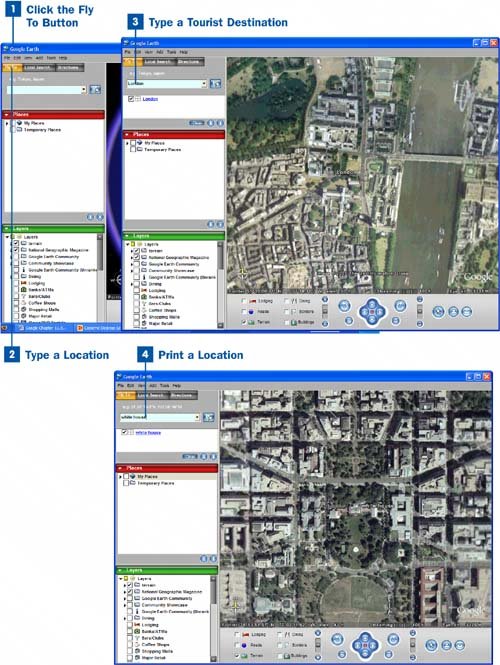Expand the My Places tree in the leftmost window
Image resolution: width=500 pixels, height=665 pixels.
(x=7, y=123)
